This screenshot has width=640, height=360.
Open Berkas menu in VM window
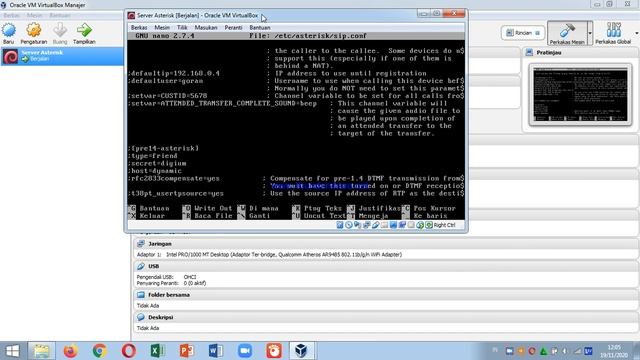139,27
